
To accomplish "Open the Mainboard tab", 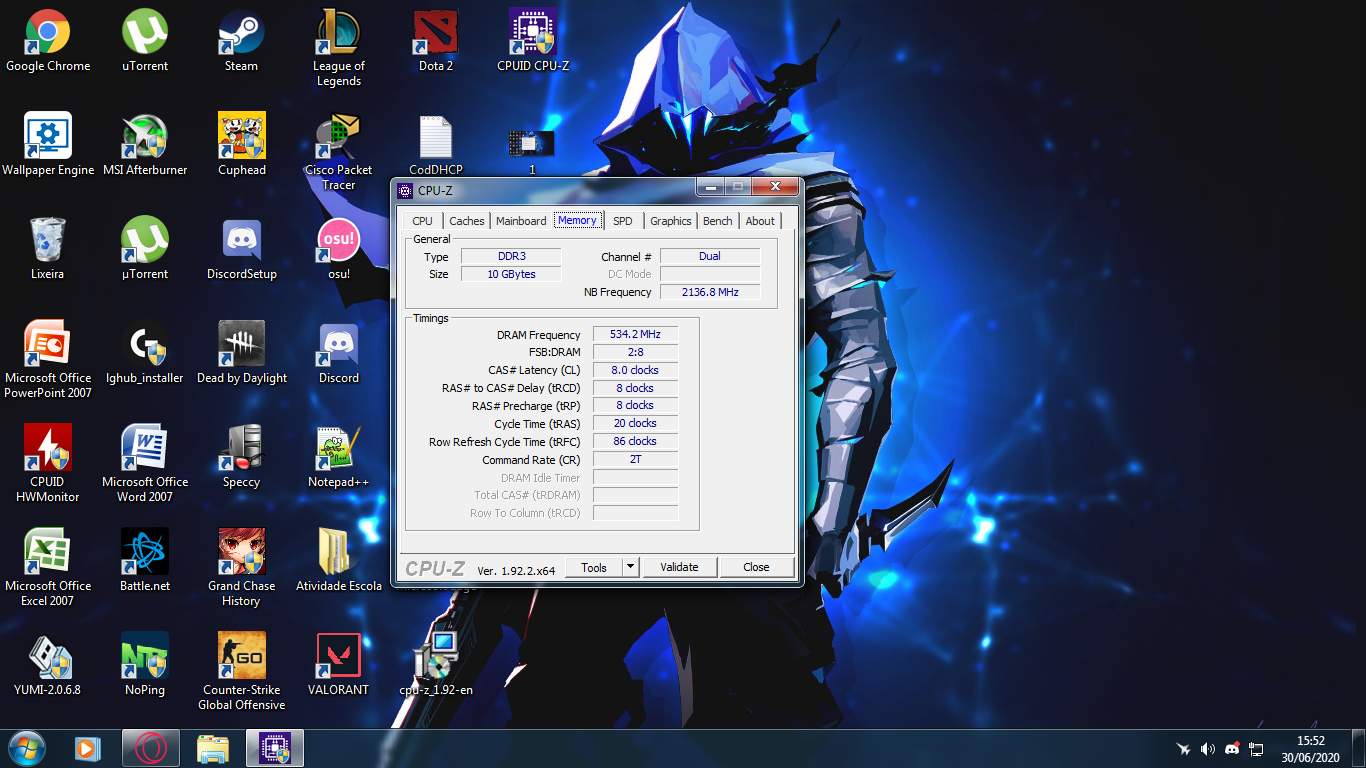I will coord(521,221).
